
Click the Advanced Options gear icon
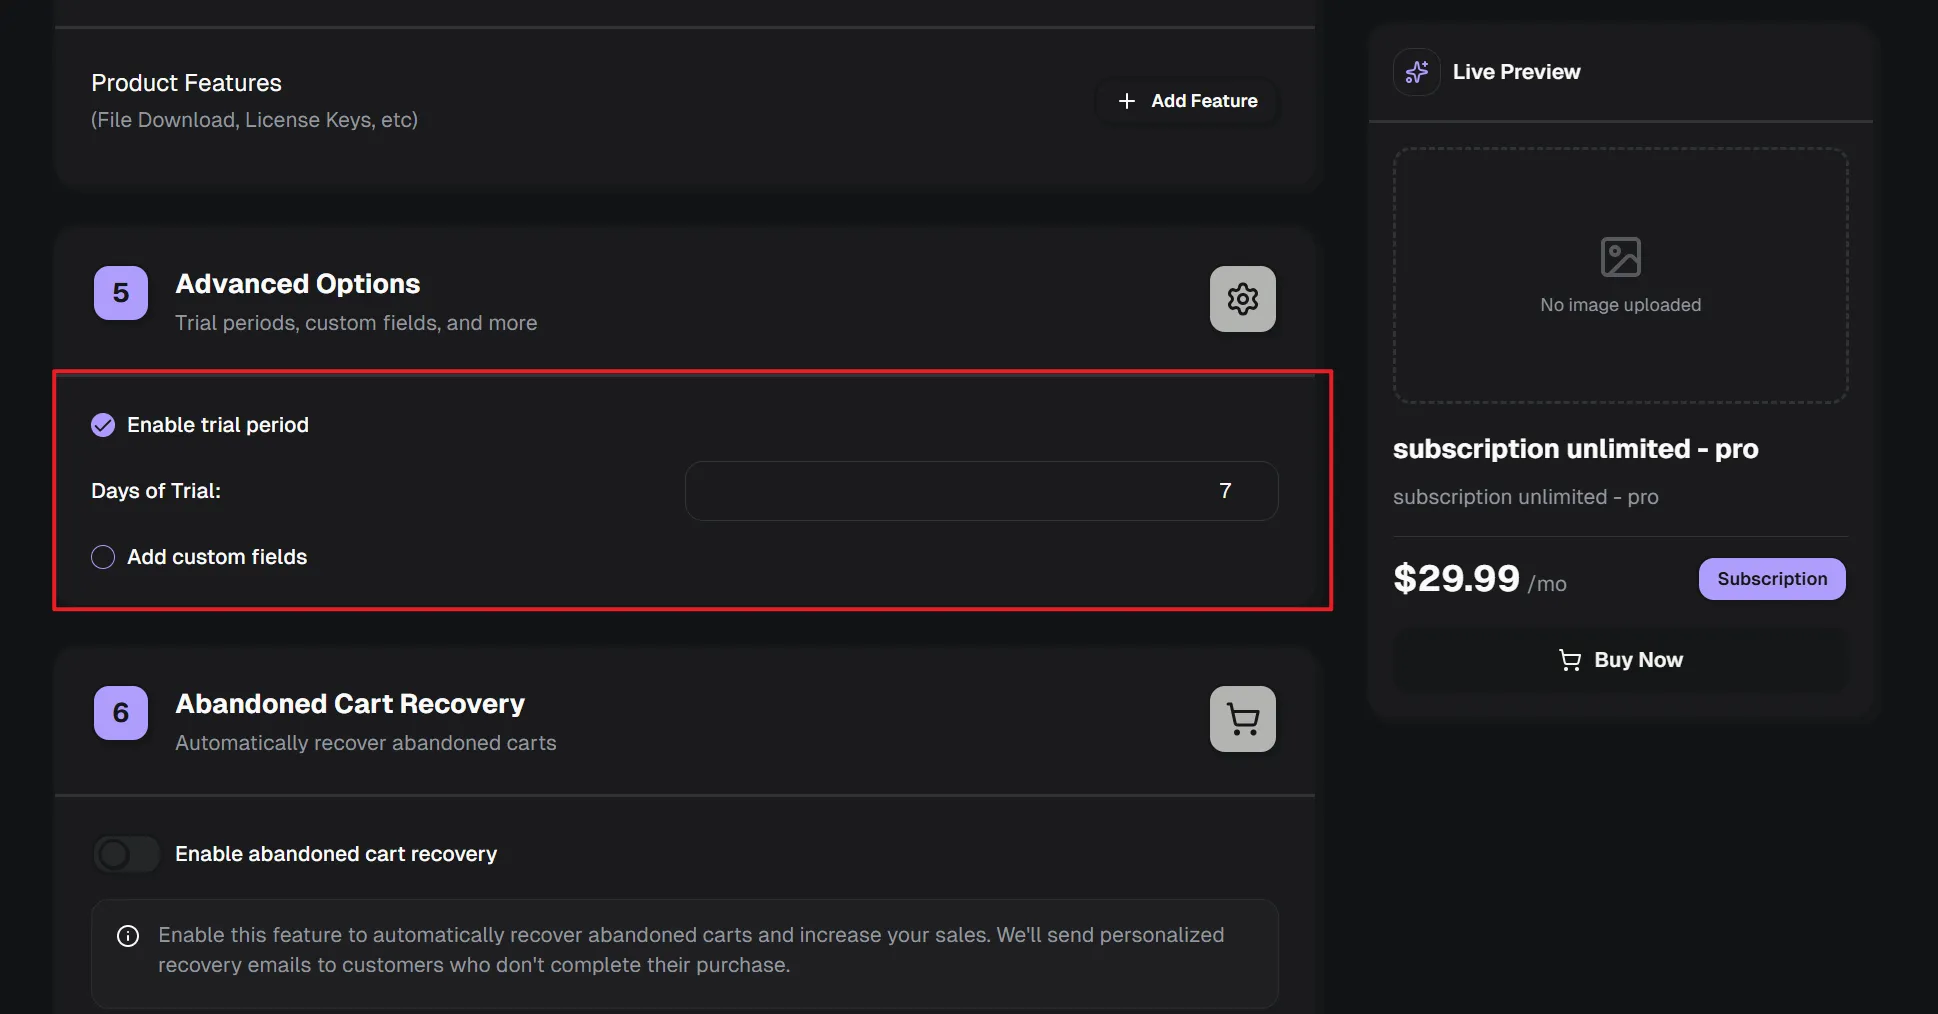[1242, 299]
